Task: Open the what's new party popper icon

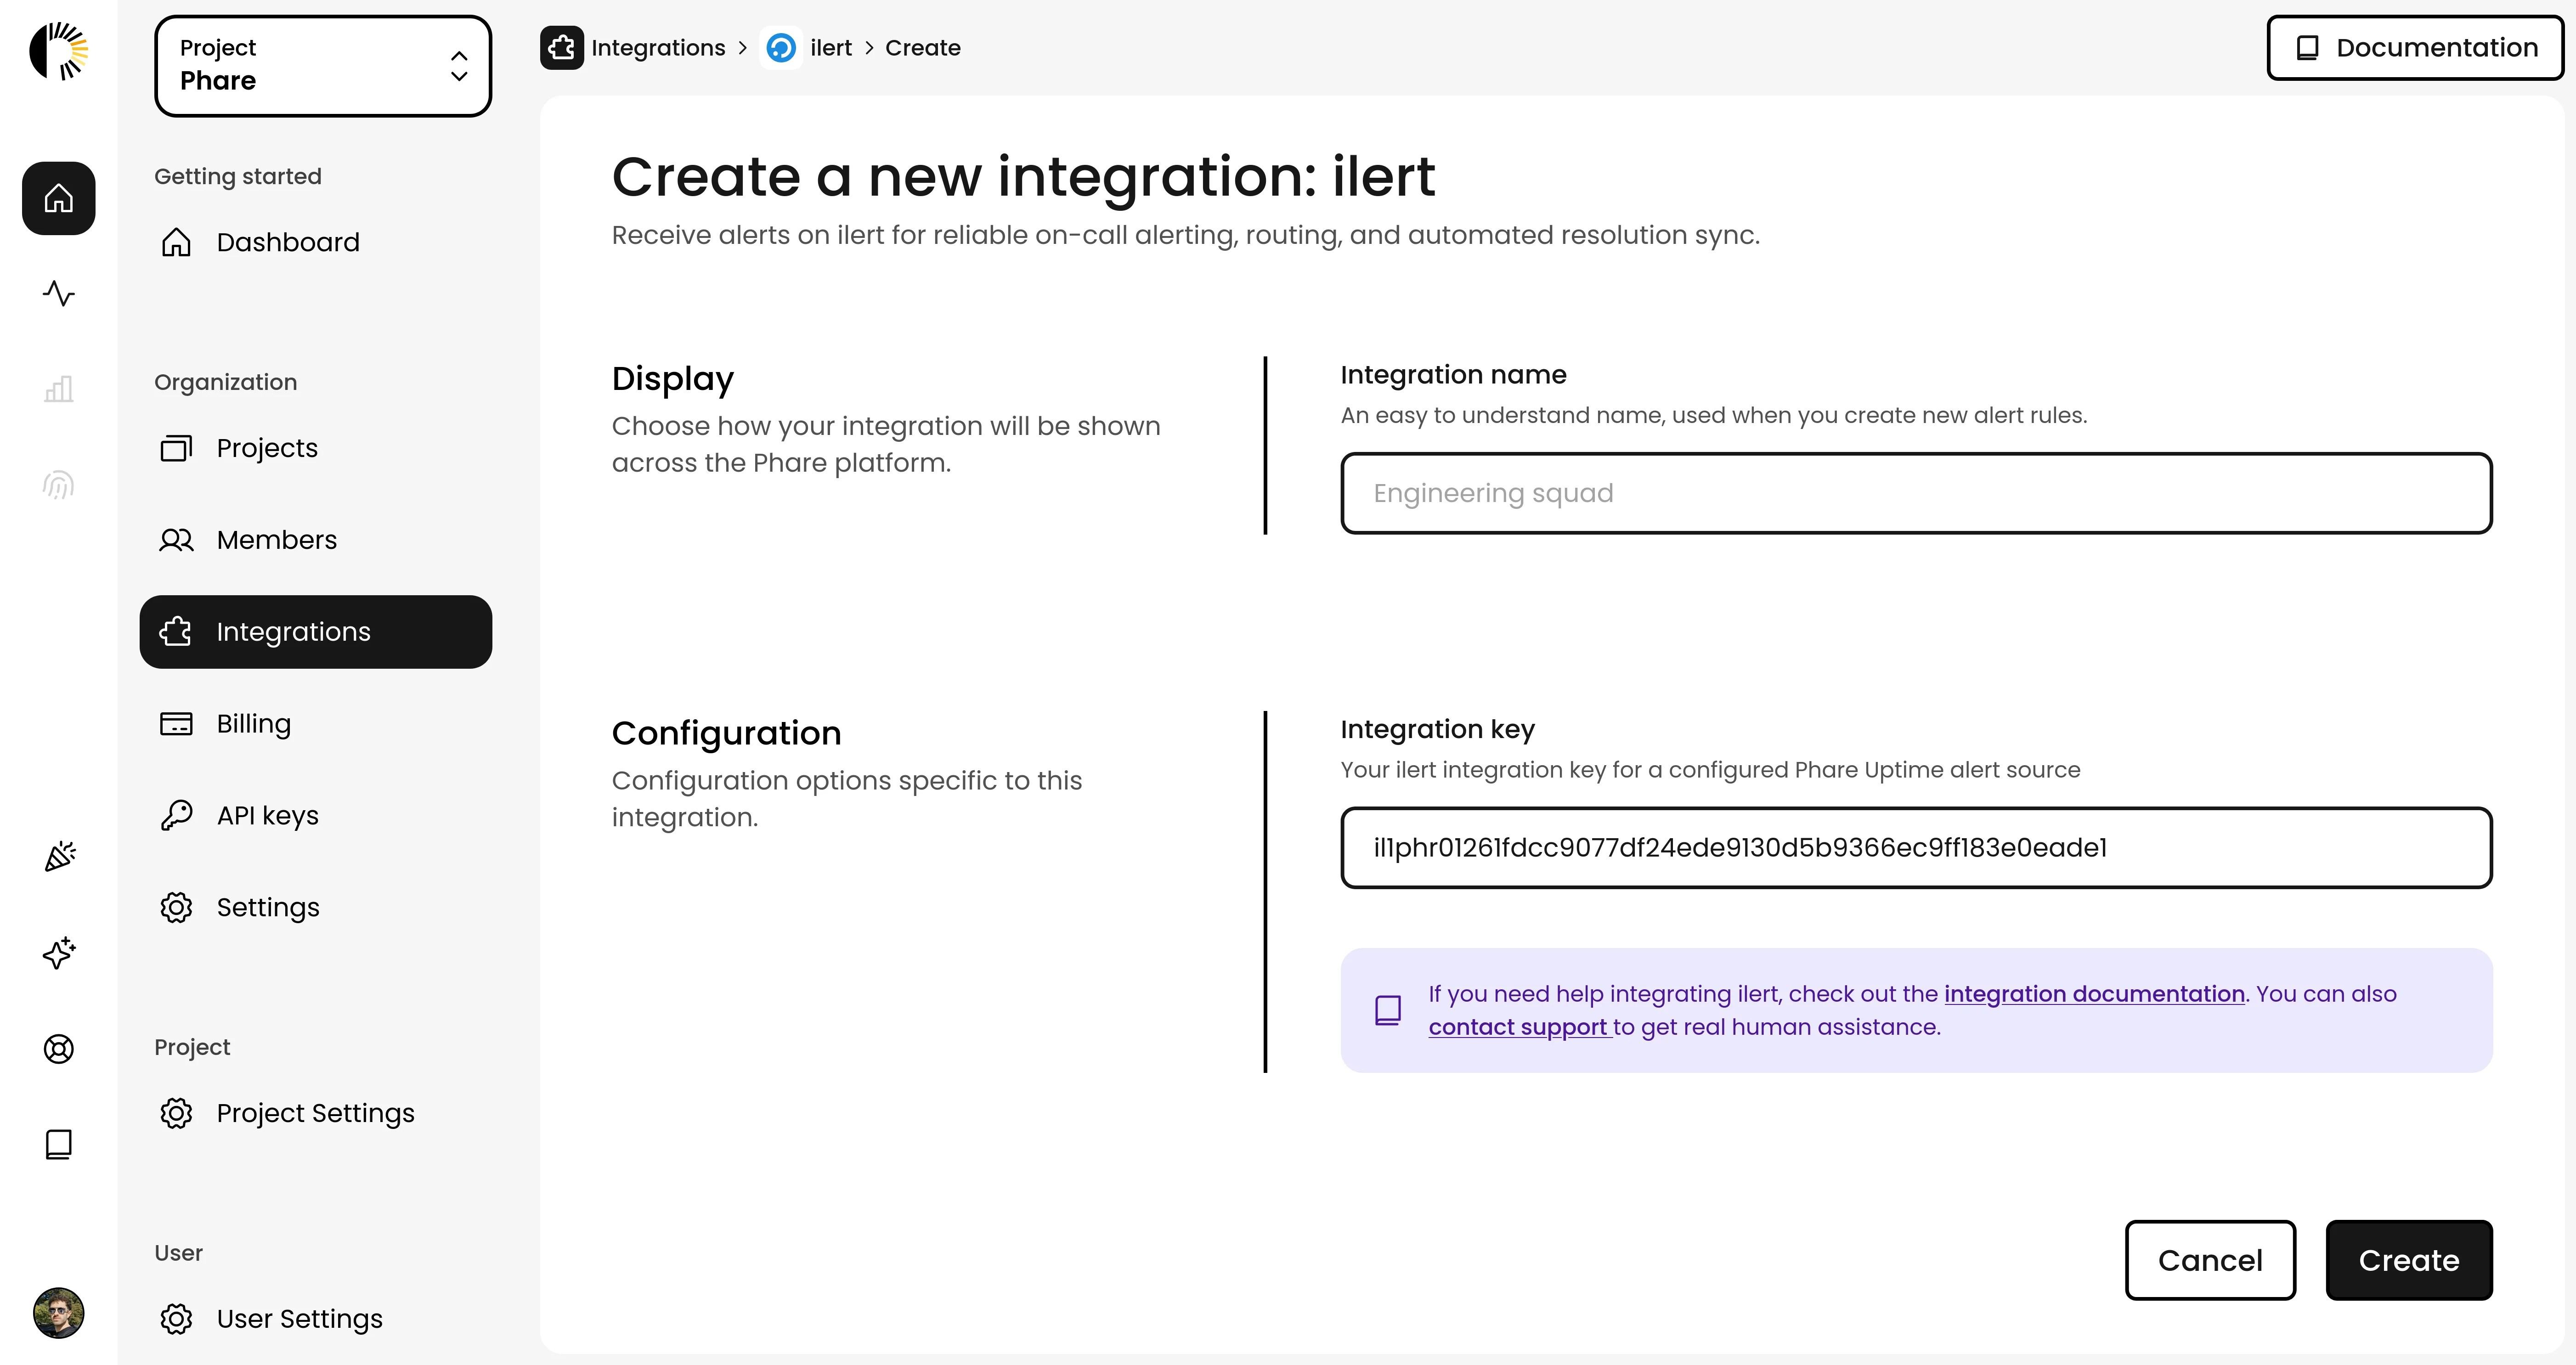Action: (x=58, y=856)
